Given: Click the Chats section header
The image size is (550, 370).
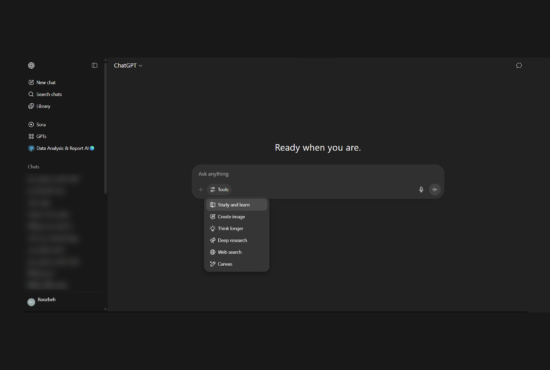Looking at the screenshot, I should coord(33,167).
